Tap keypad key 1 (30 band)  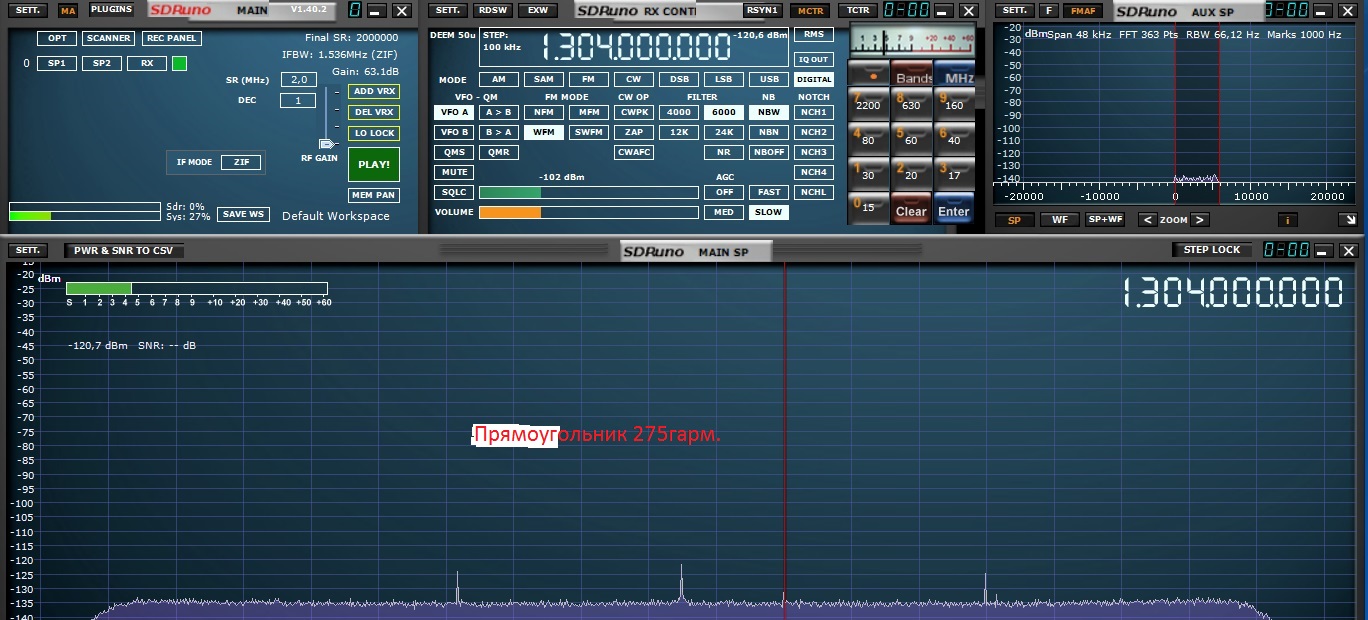867,171
